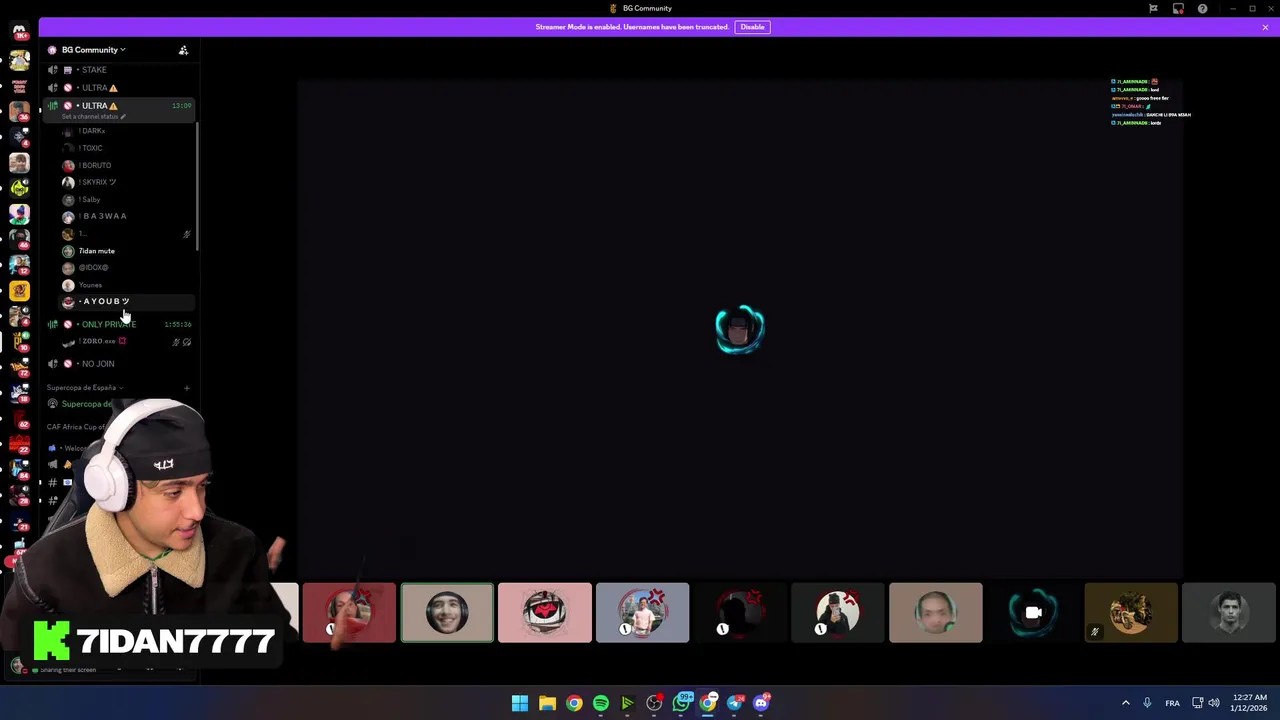The image size is (1280, 720).
Task: Open File Explorer from the taskbar
Action: point(547,703)
